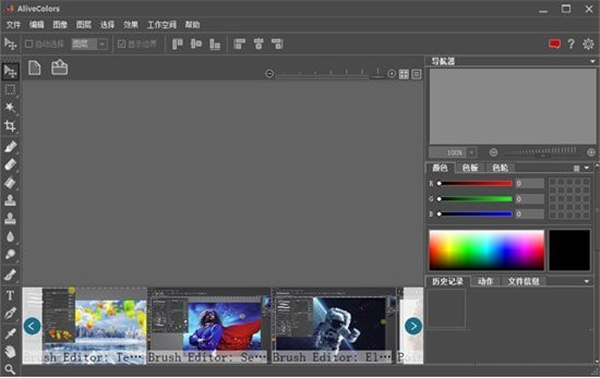Viewport: 600px width, 378px height.
Task: Switch to grid tile view
Action: [404, 74]
